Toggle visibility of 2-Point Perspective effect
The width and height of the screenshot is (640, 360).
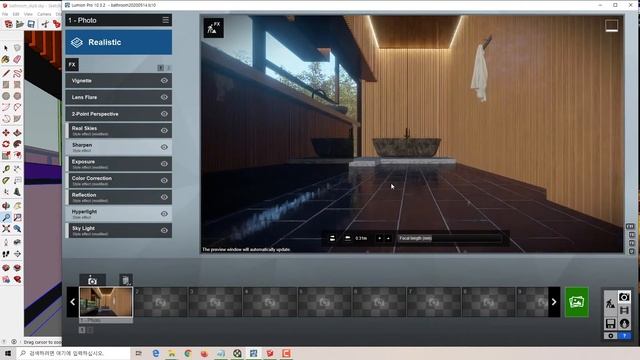(164, 114)
